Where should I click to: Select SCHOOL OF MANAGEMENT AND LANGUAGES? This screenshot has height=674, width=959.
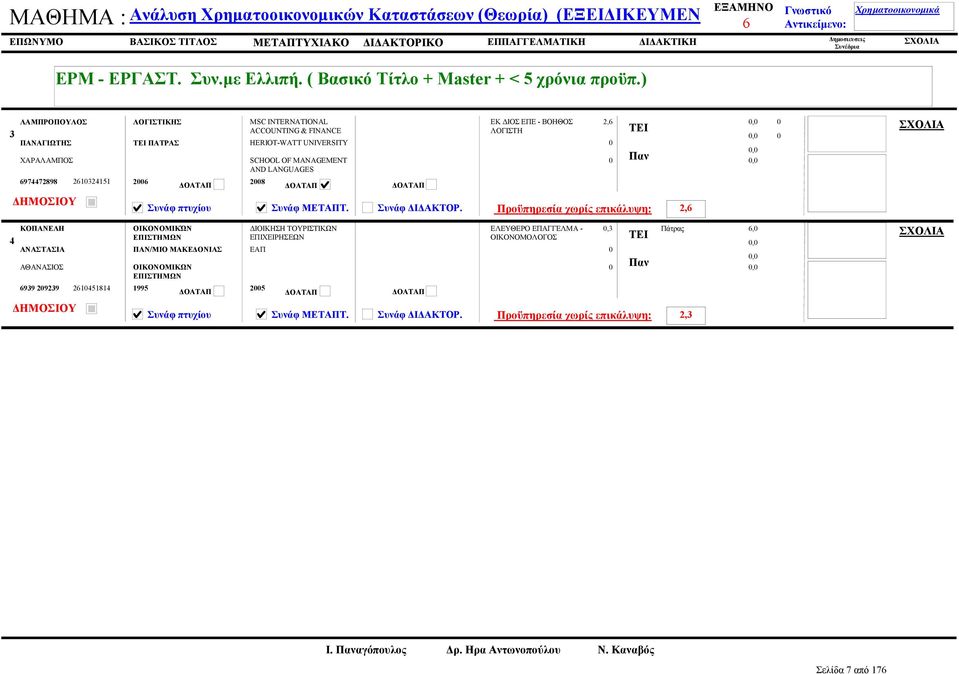point(298,165)
